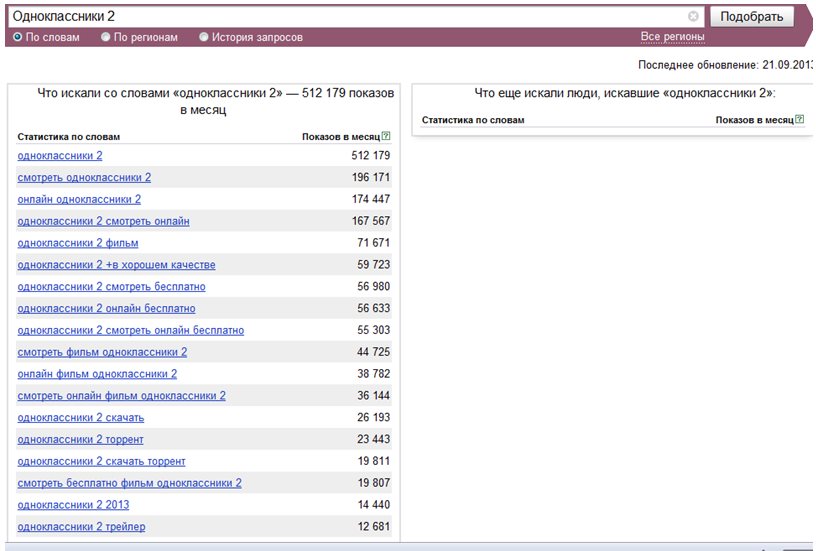The height and width of the screenshot is (551, 816).
Task: Open the 'одноклассники 2 трейлер' link
Action: (x=82, y=527)
